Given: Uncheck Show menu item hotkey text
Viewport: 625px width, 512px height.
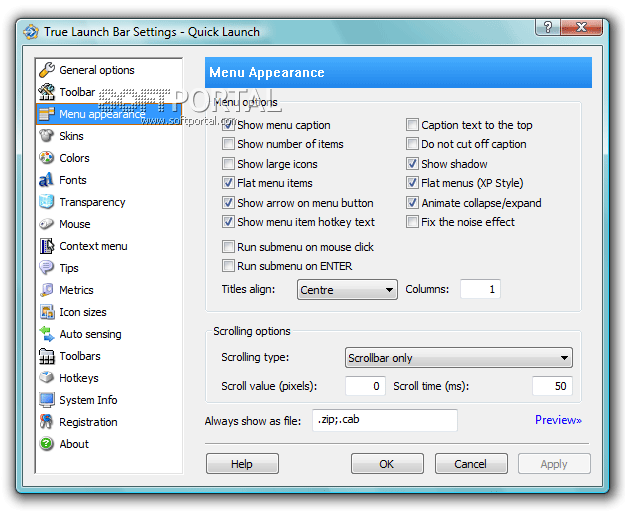Looking at the screenshot, I should [228, 222].
